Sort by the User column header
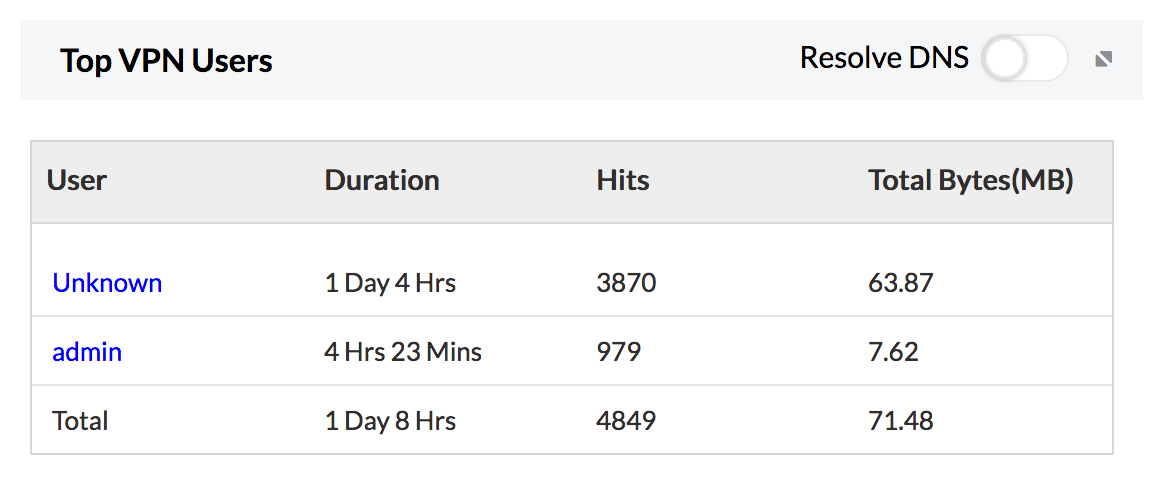Viewport: 1163px width, 485px height. point(77,181)
